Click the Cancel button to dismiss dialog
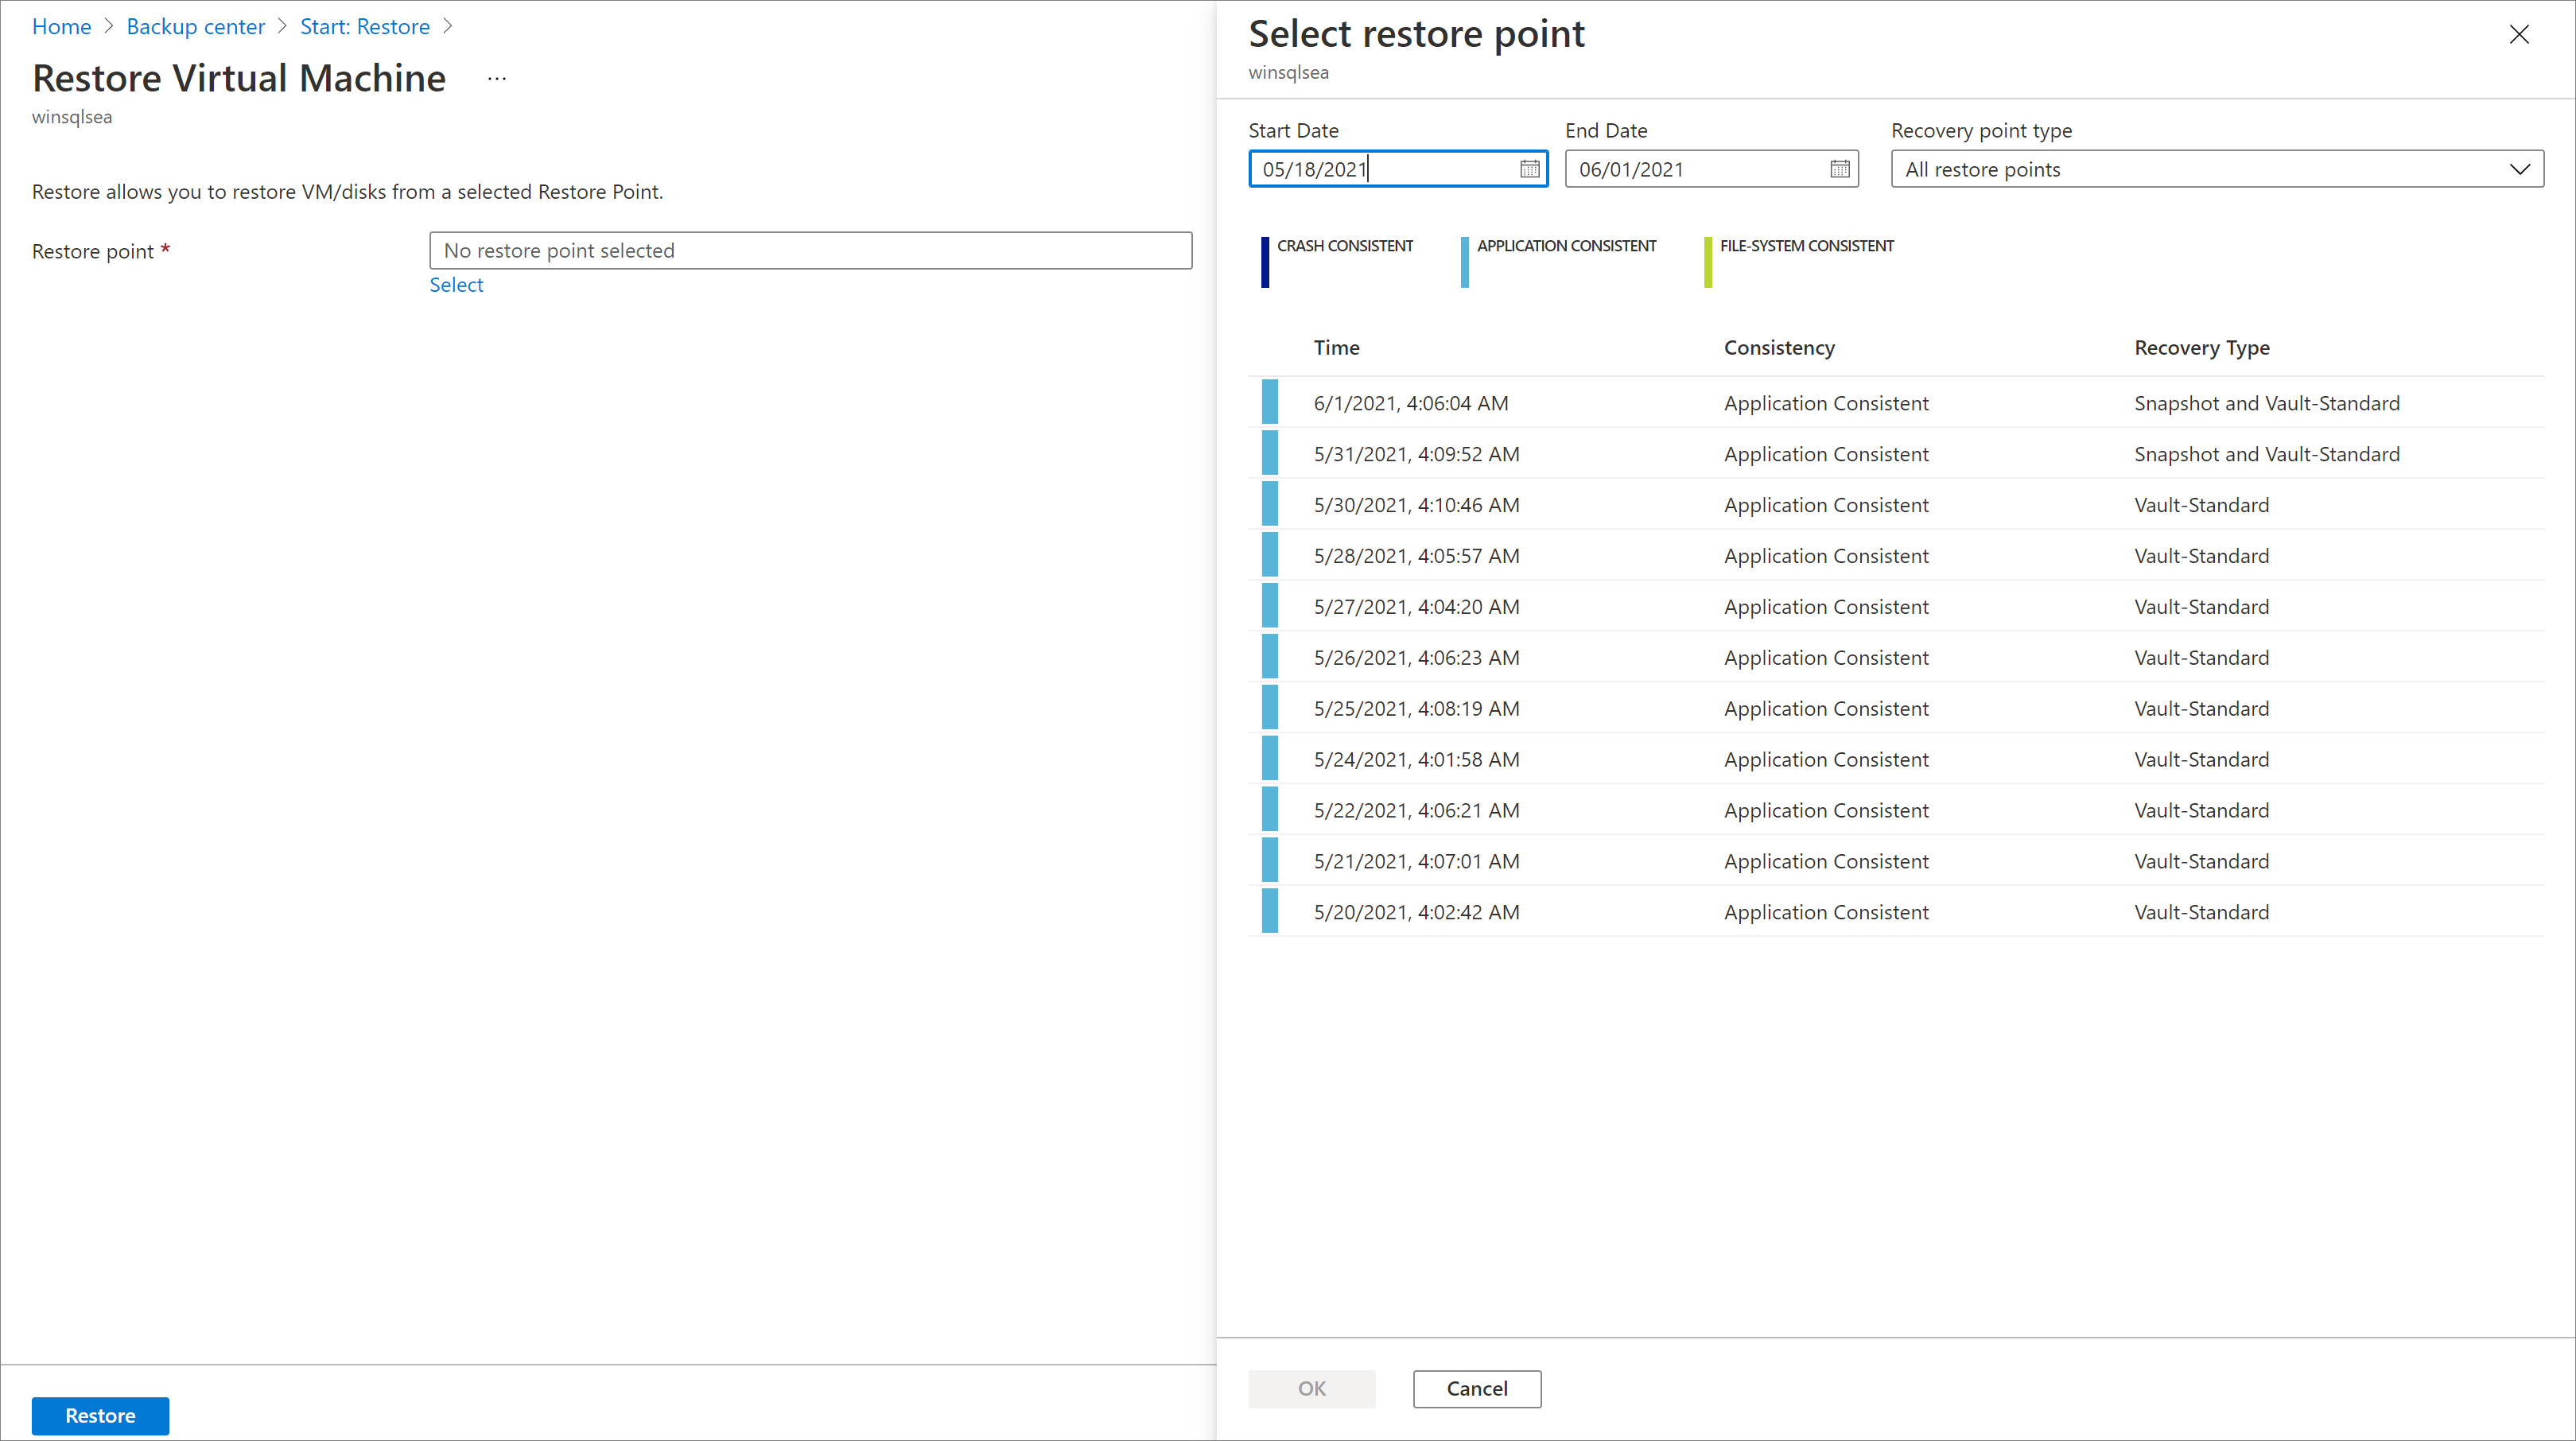The width and height of the screenshot is (2576, 1441). pos(1478,1388)
